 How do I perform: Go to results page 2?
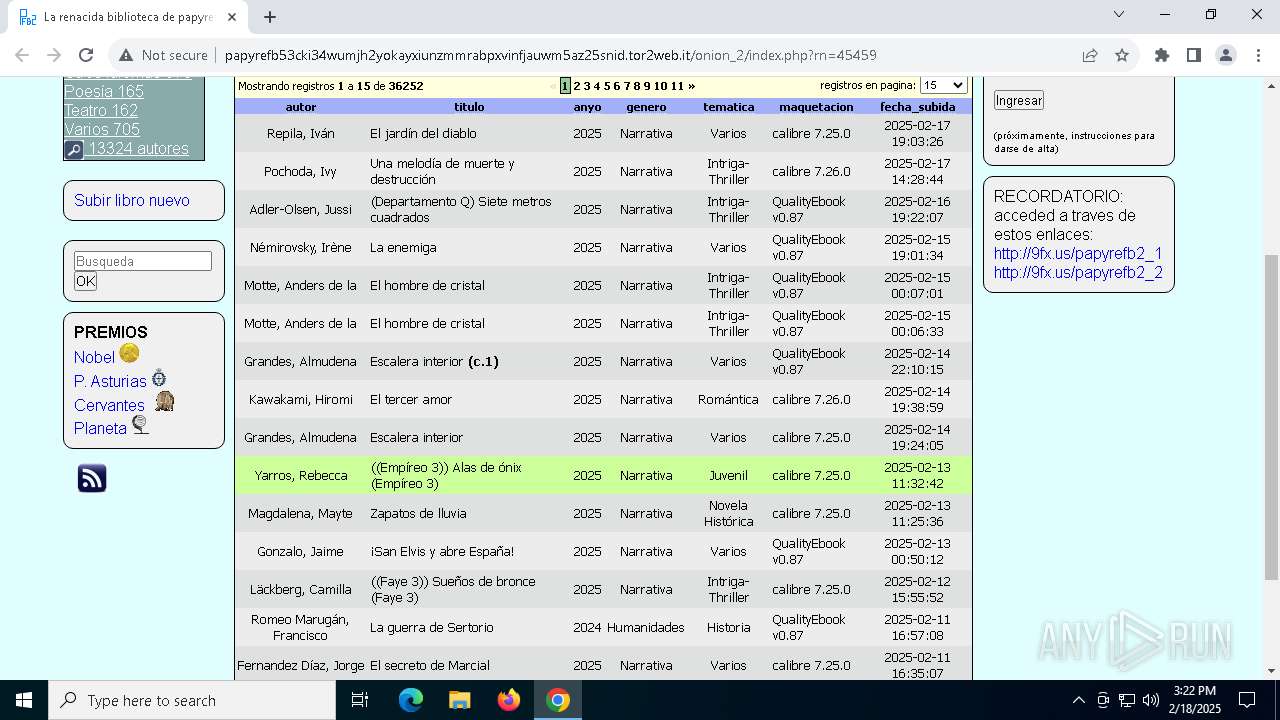[x=577, y=86]
